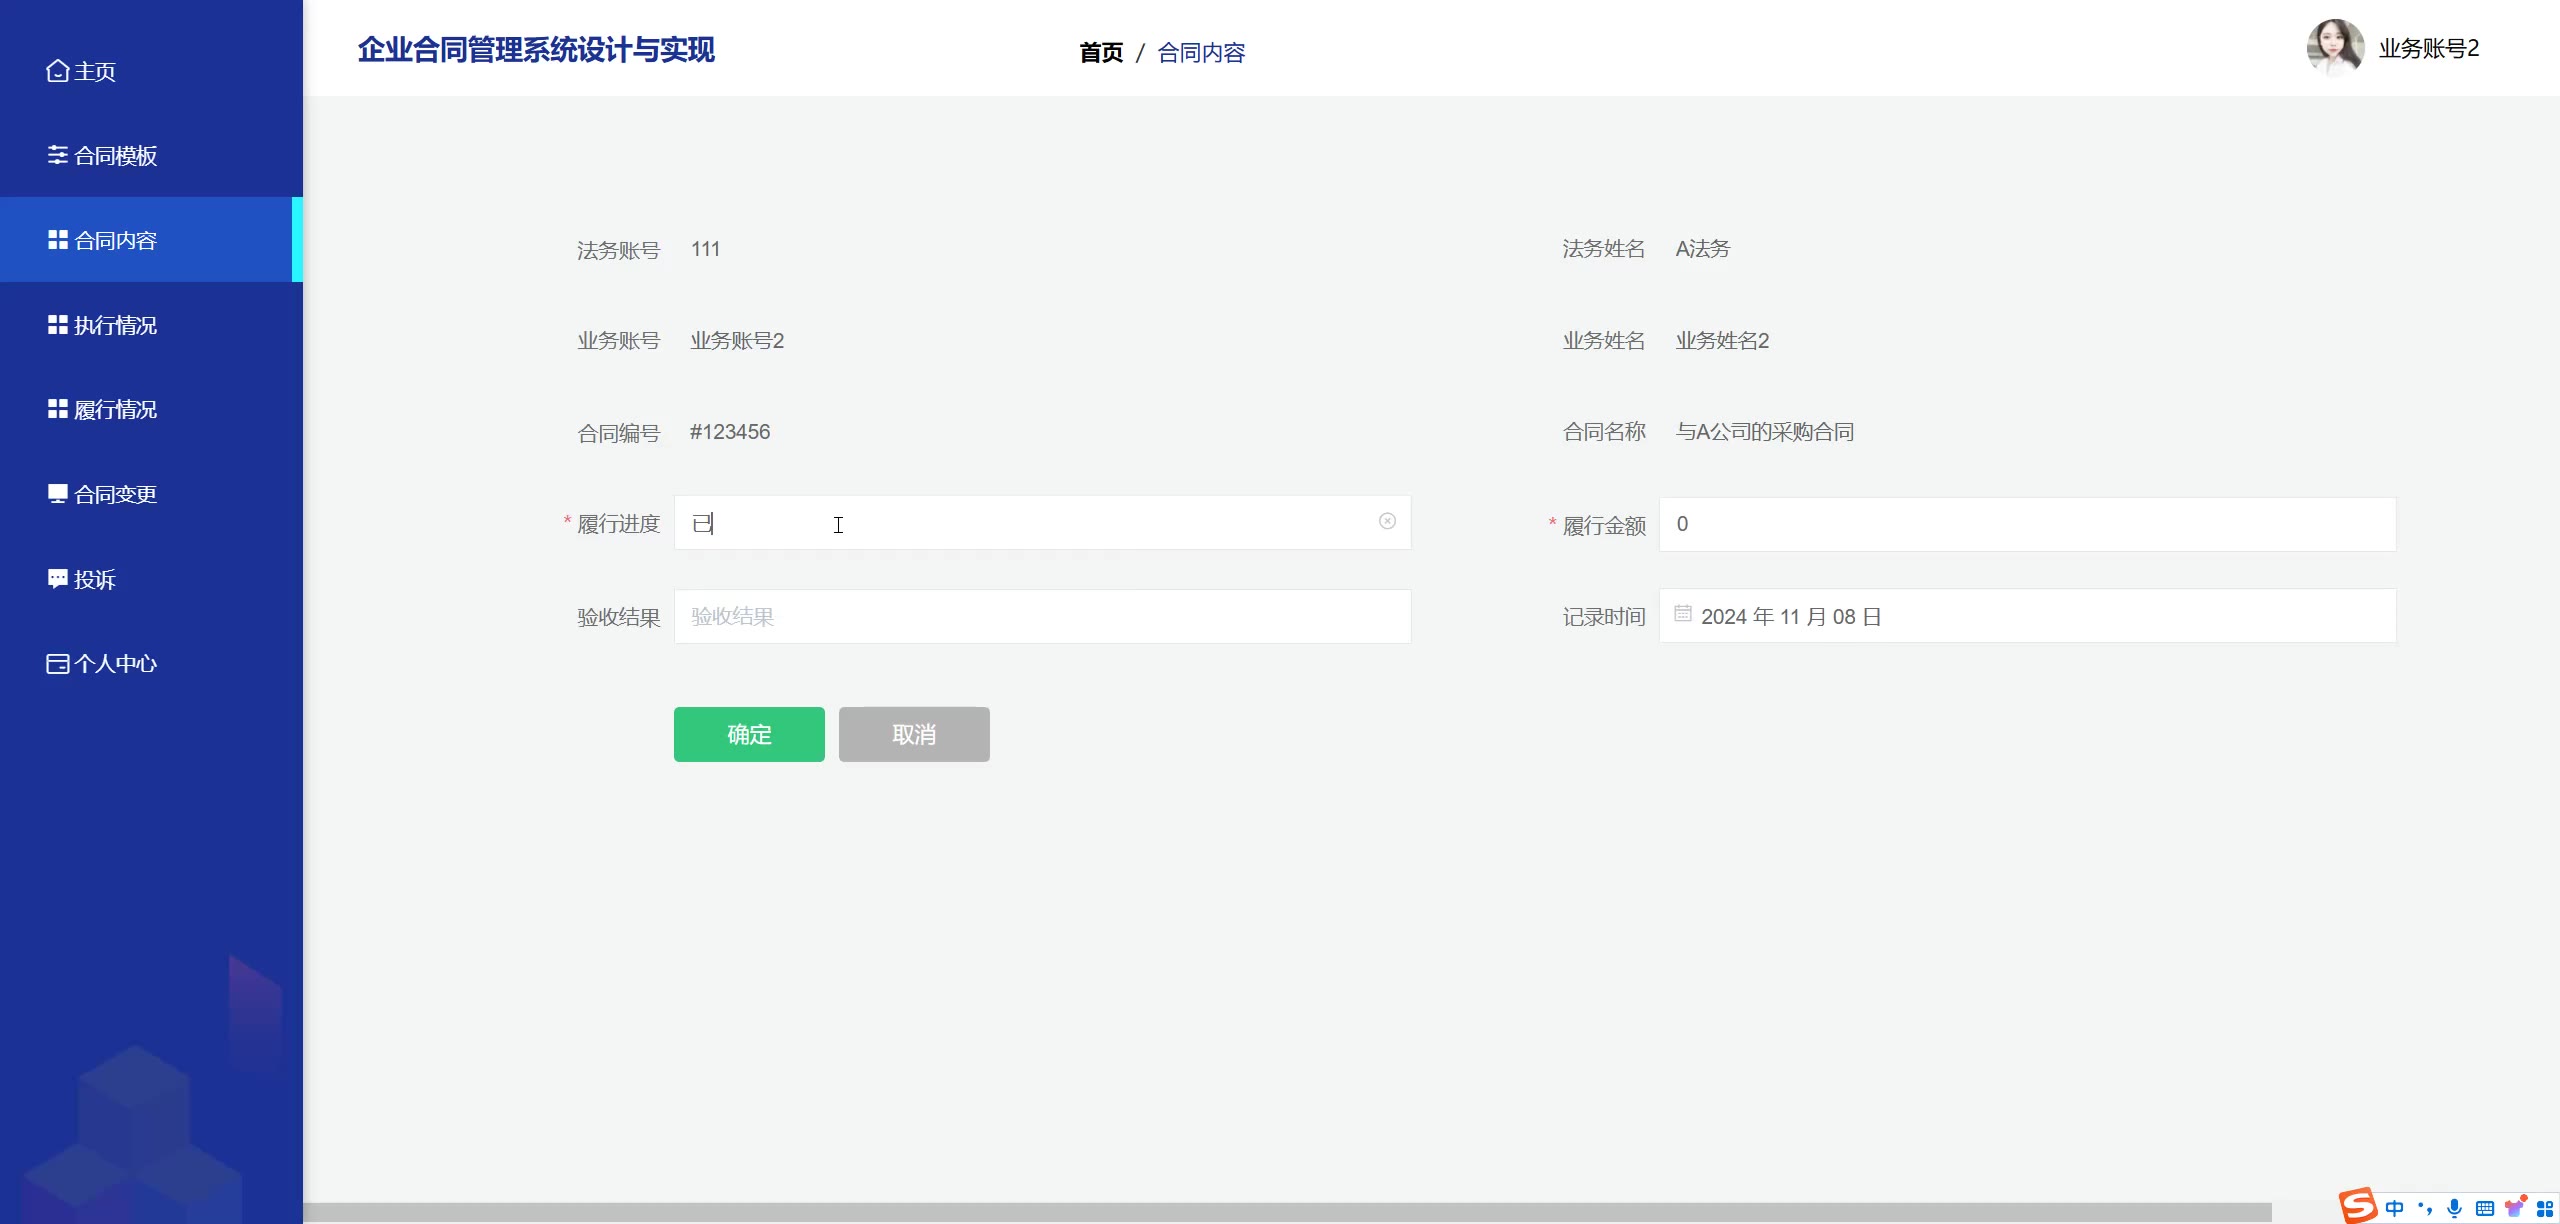The width and height of the screenshot is (2560, 1224).
Task: Open the 记录时间 date picker
Action: (2027, 616)
